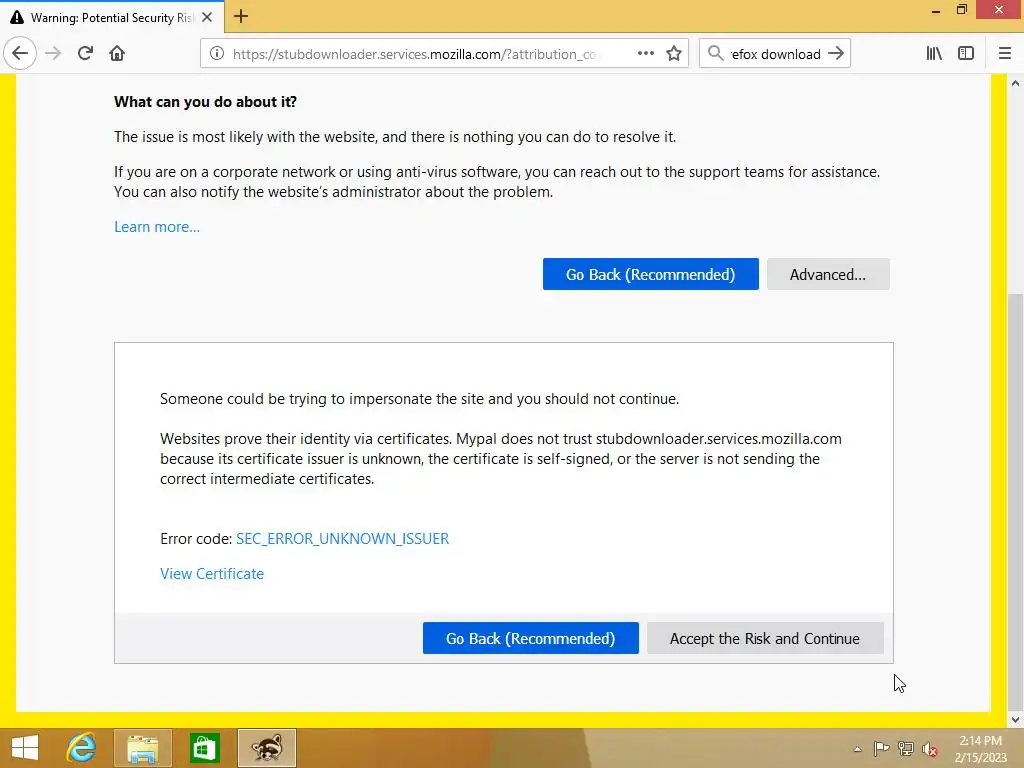Image resolution: width=1024 pixels, height=768 pixels.
Task: Open network status tray icon
Action: (x=906, y=748)
